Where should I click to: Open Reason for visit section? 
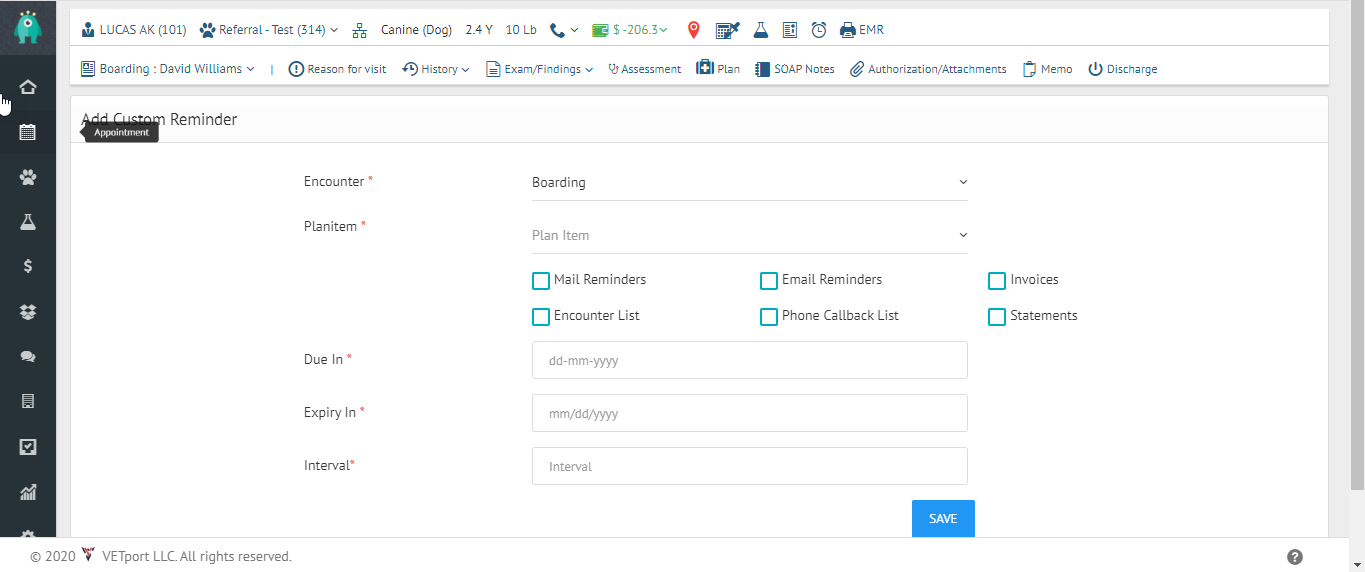click(337, 69)
